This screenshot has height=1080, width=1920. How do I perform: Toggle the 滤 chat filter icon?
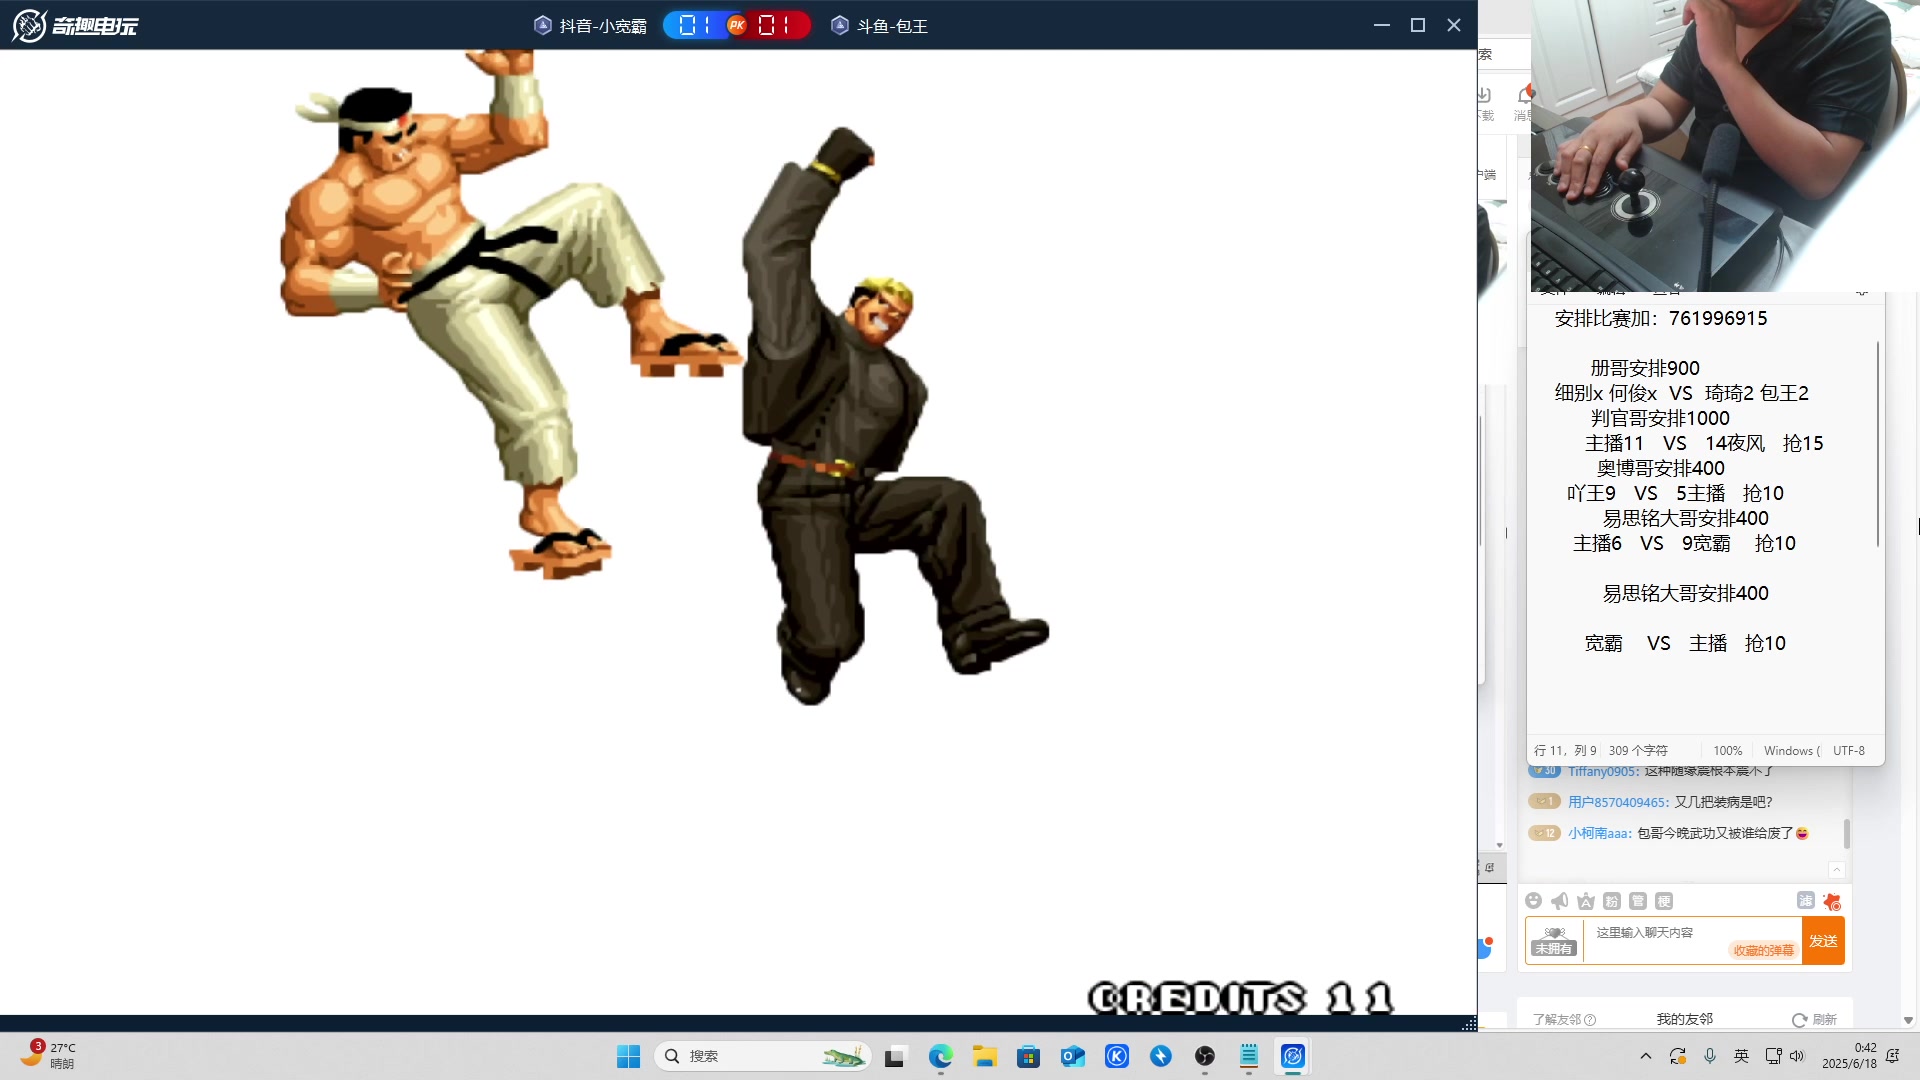[x=1806, y=900]
